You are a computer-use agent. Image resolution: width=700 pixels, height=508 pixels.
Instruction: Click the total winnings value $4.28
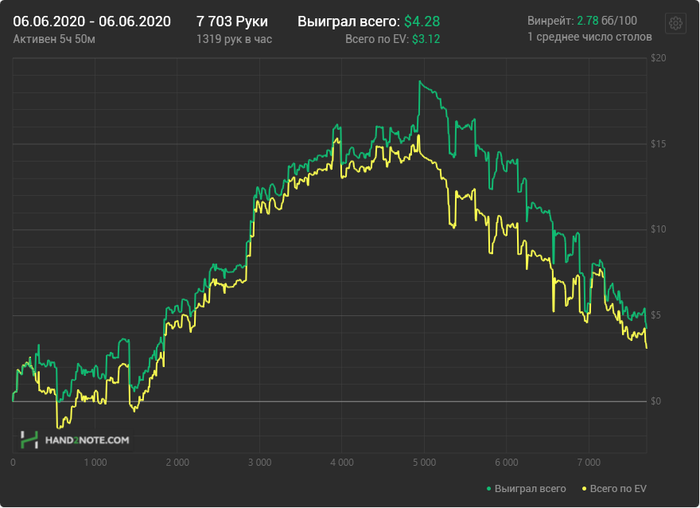[x=422, y=21]
